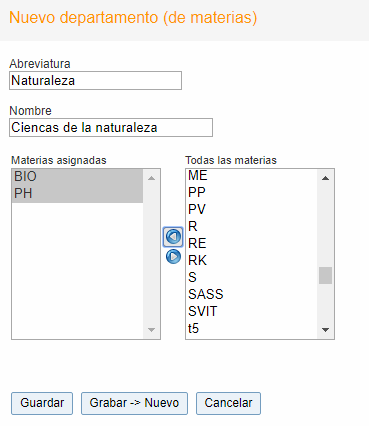Click down arrow of all subjects scrollbar
The image size is (369, 426).
coord(325,330)
